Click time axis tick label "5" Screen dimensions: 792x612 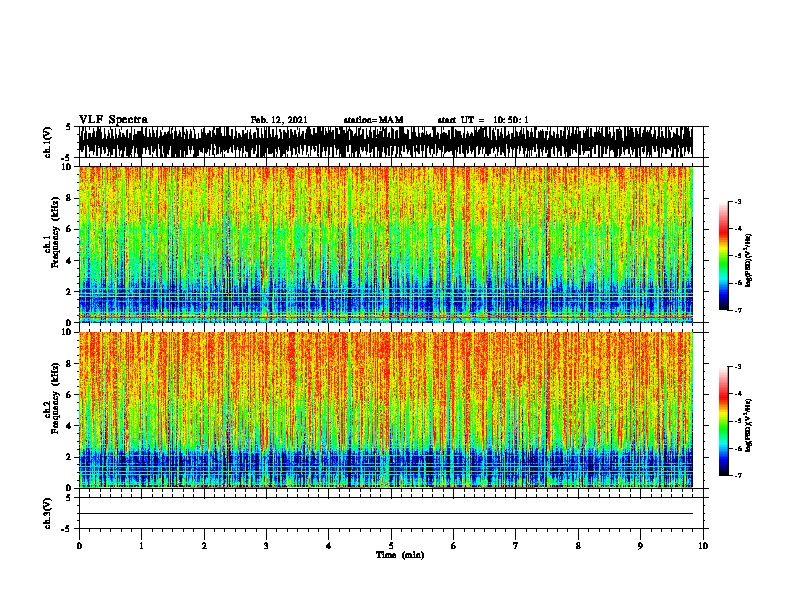pyautogui.click(x=391, y=546)
